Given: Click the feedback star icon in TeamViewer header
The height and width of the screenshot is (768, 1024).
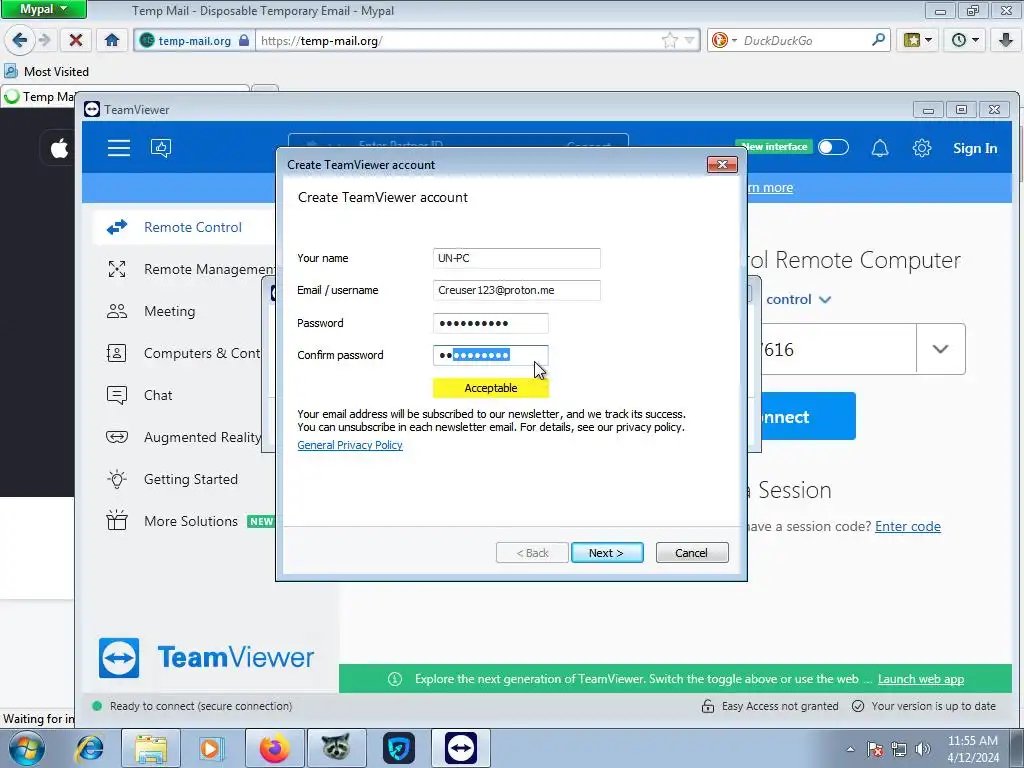Looking at the screenshot, I should tap(161, 148).
